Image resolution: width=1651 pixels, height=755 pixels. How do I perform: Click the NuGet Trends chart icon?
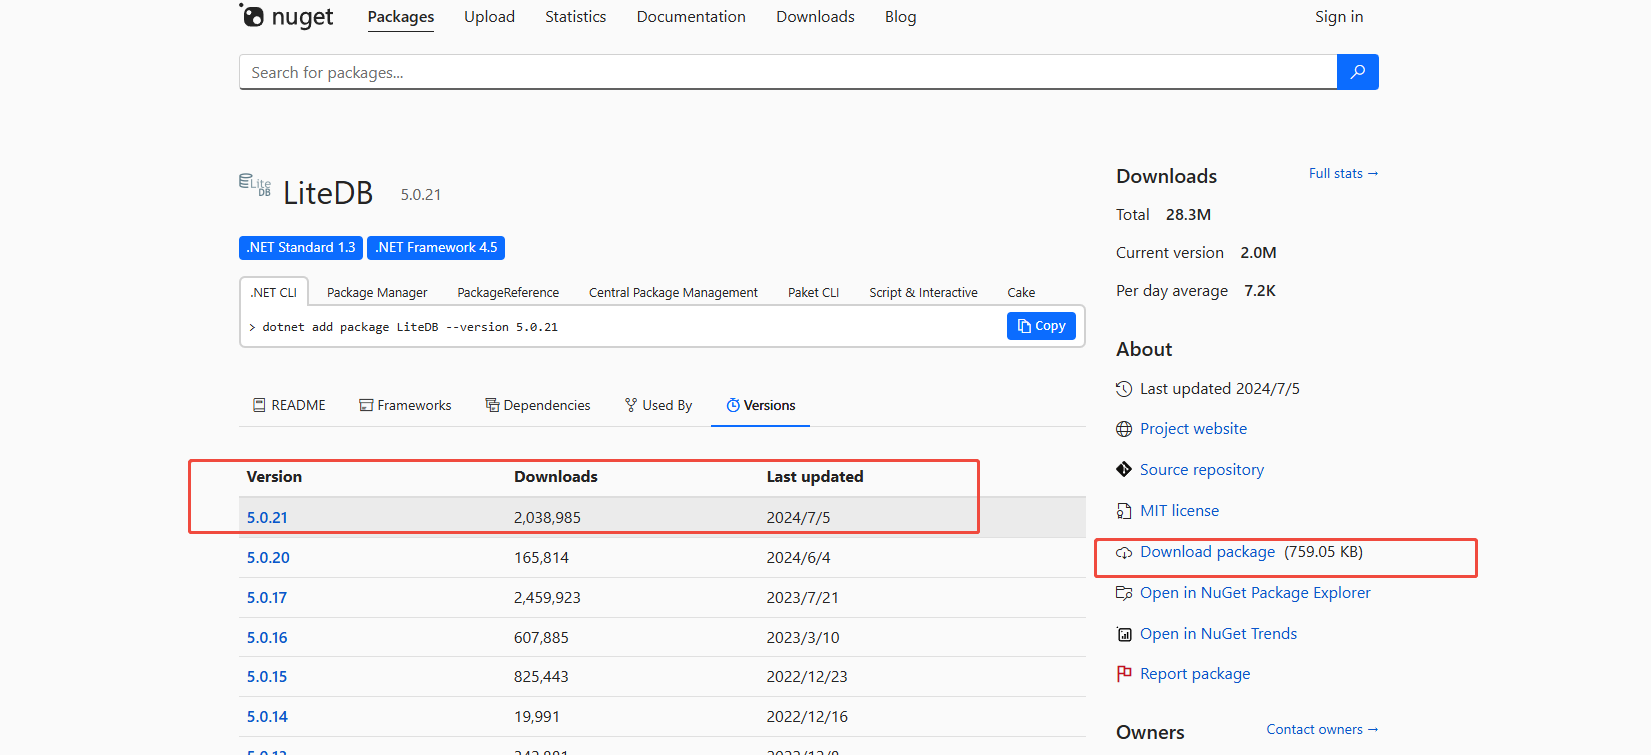tap(1124, 634)
